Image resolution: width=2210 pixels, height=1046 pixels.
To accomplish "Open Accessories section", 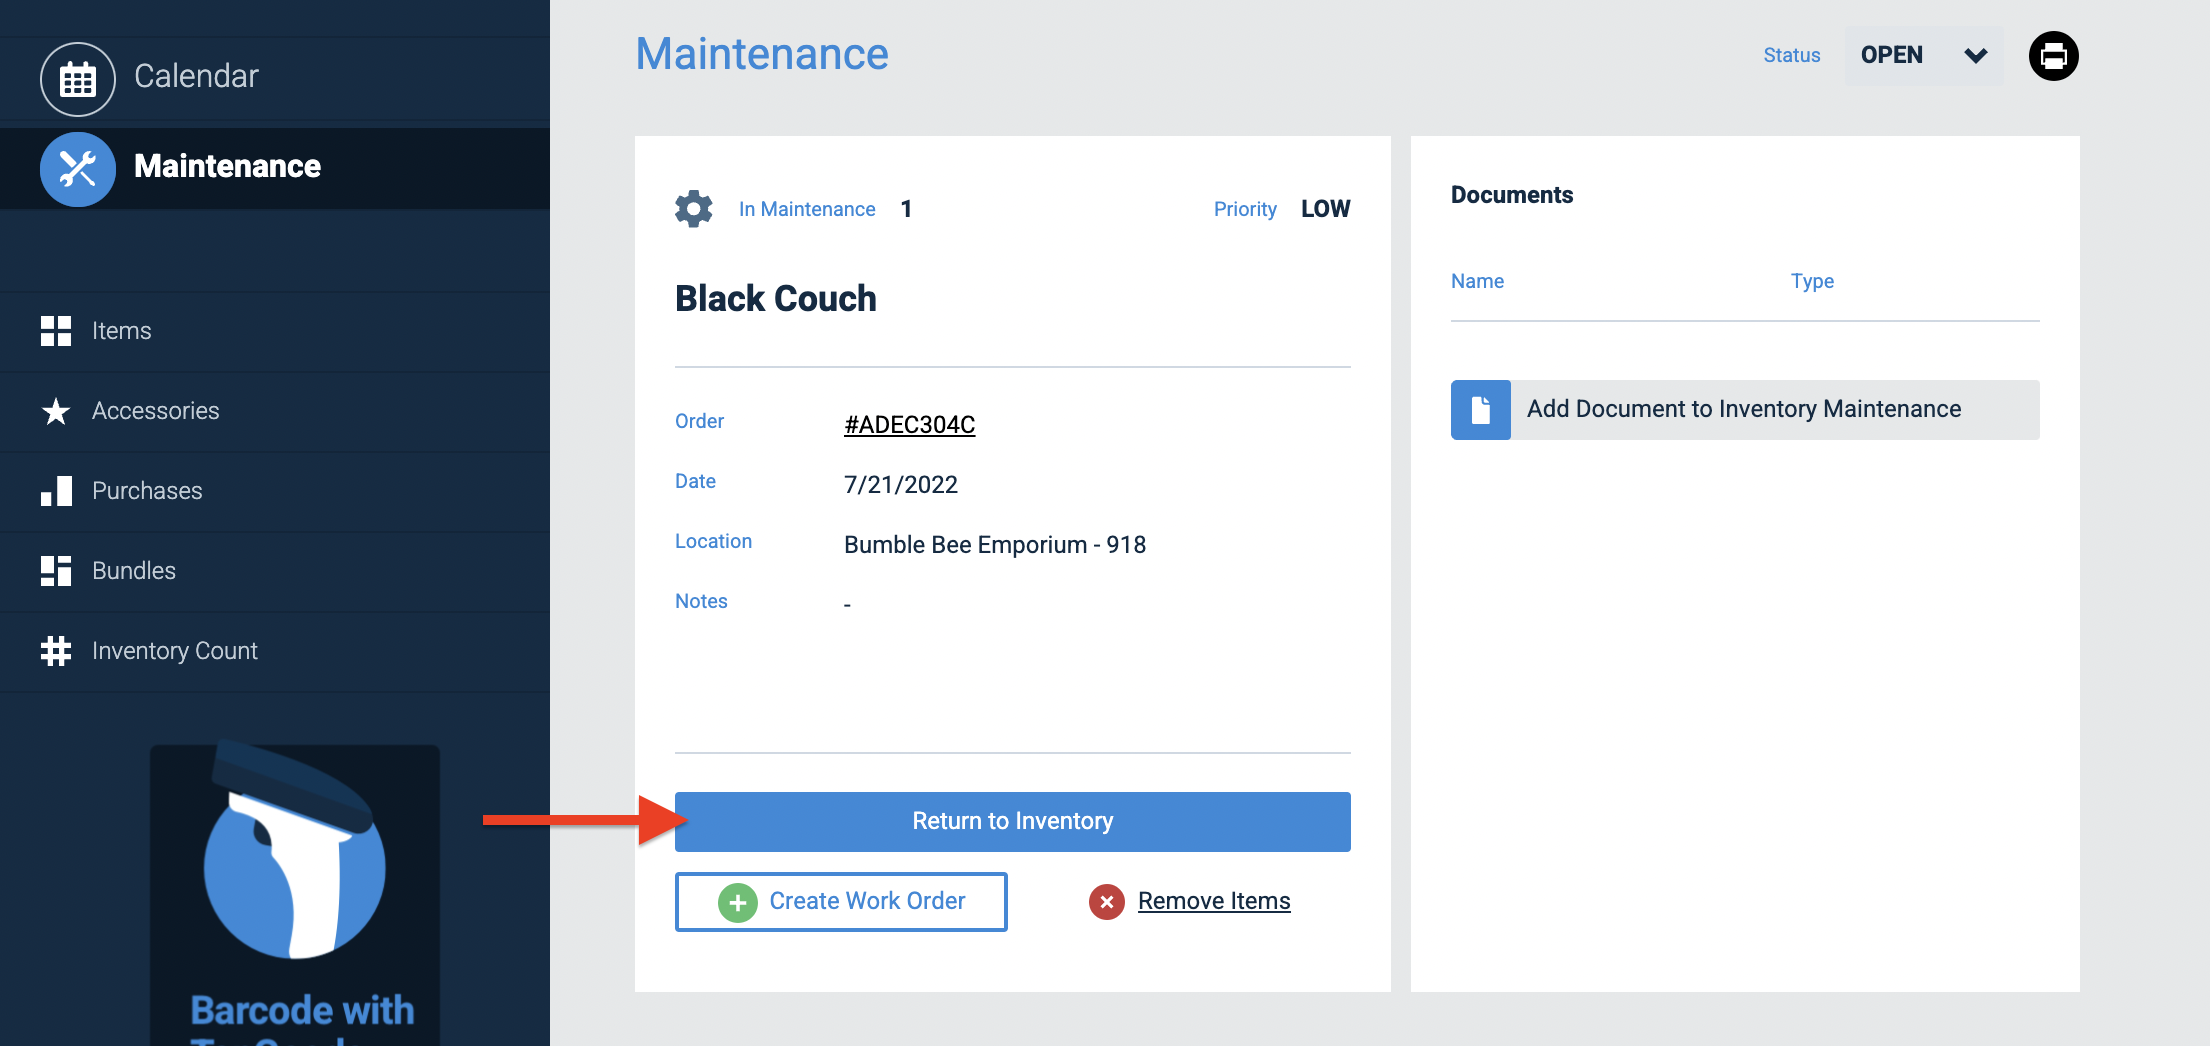I will point(275,411).
